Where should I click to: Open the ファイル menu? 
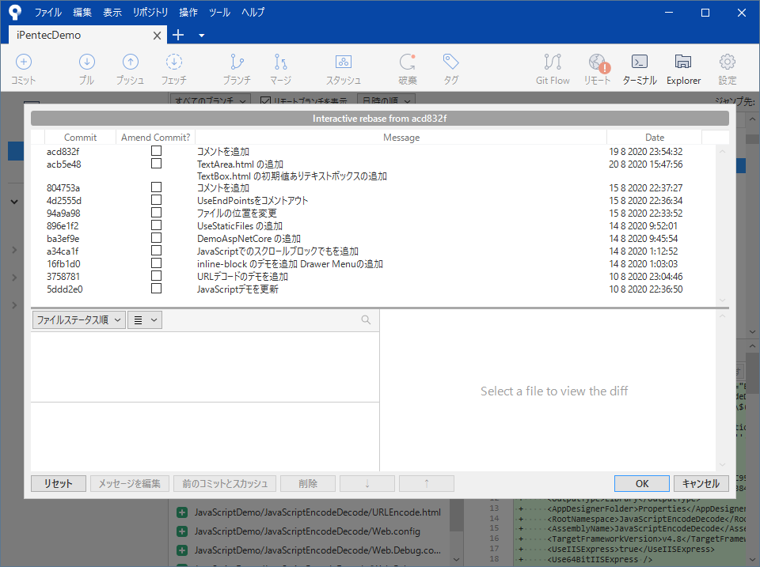(48, 12)
